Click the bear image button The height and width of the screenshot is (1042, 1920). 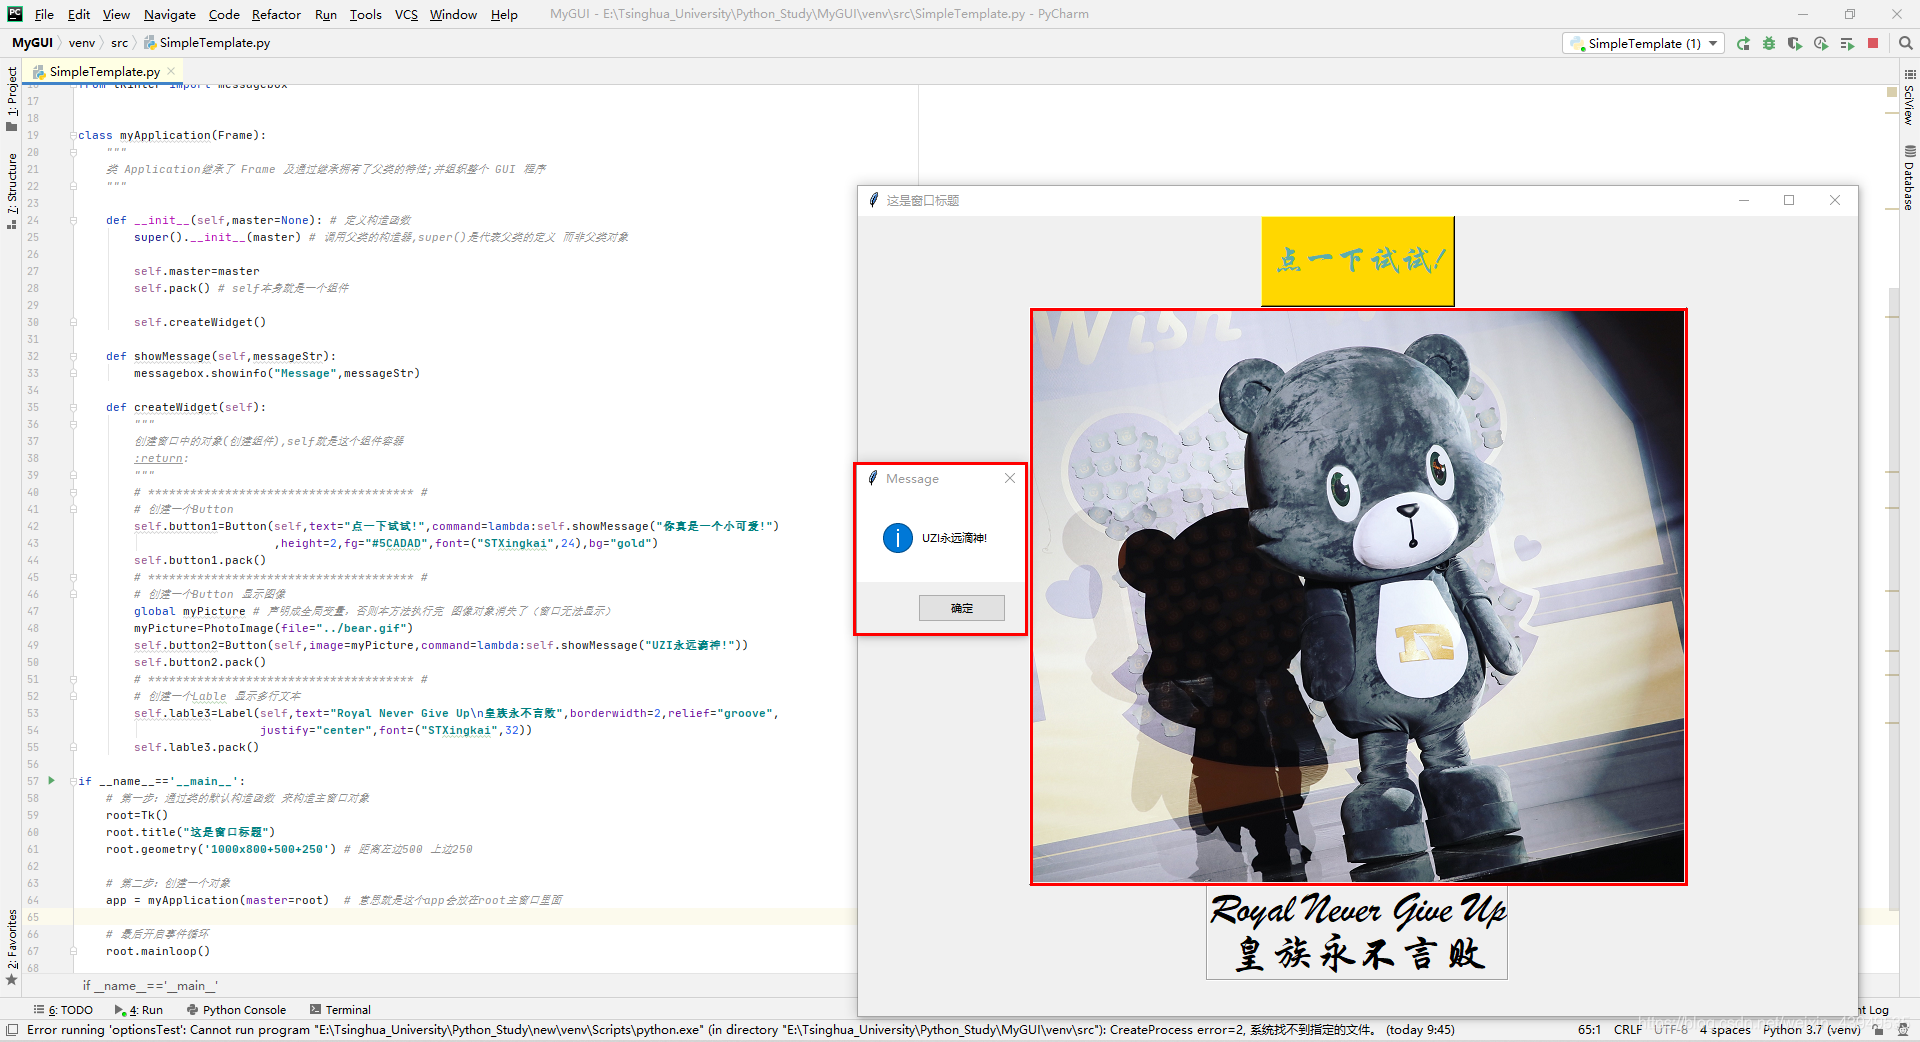point(1359,597)
